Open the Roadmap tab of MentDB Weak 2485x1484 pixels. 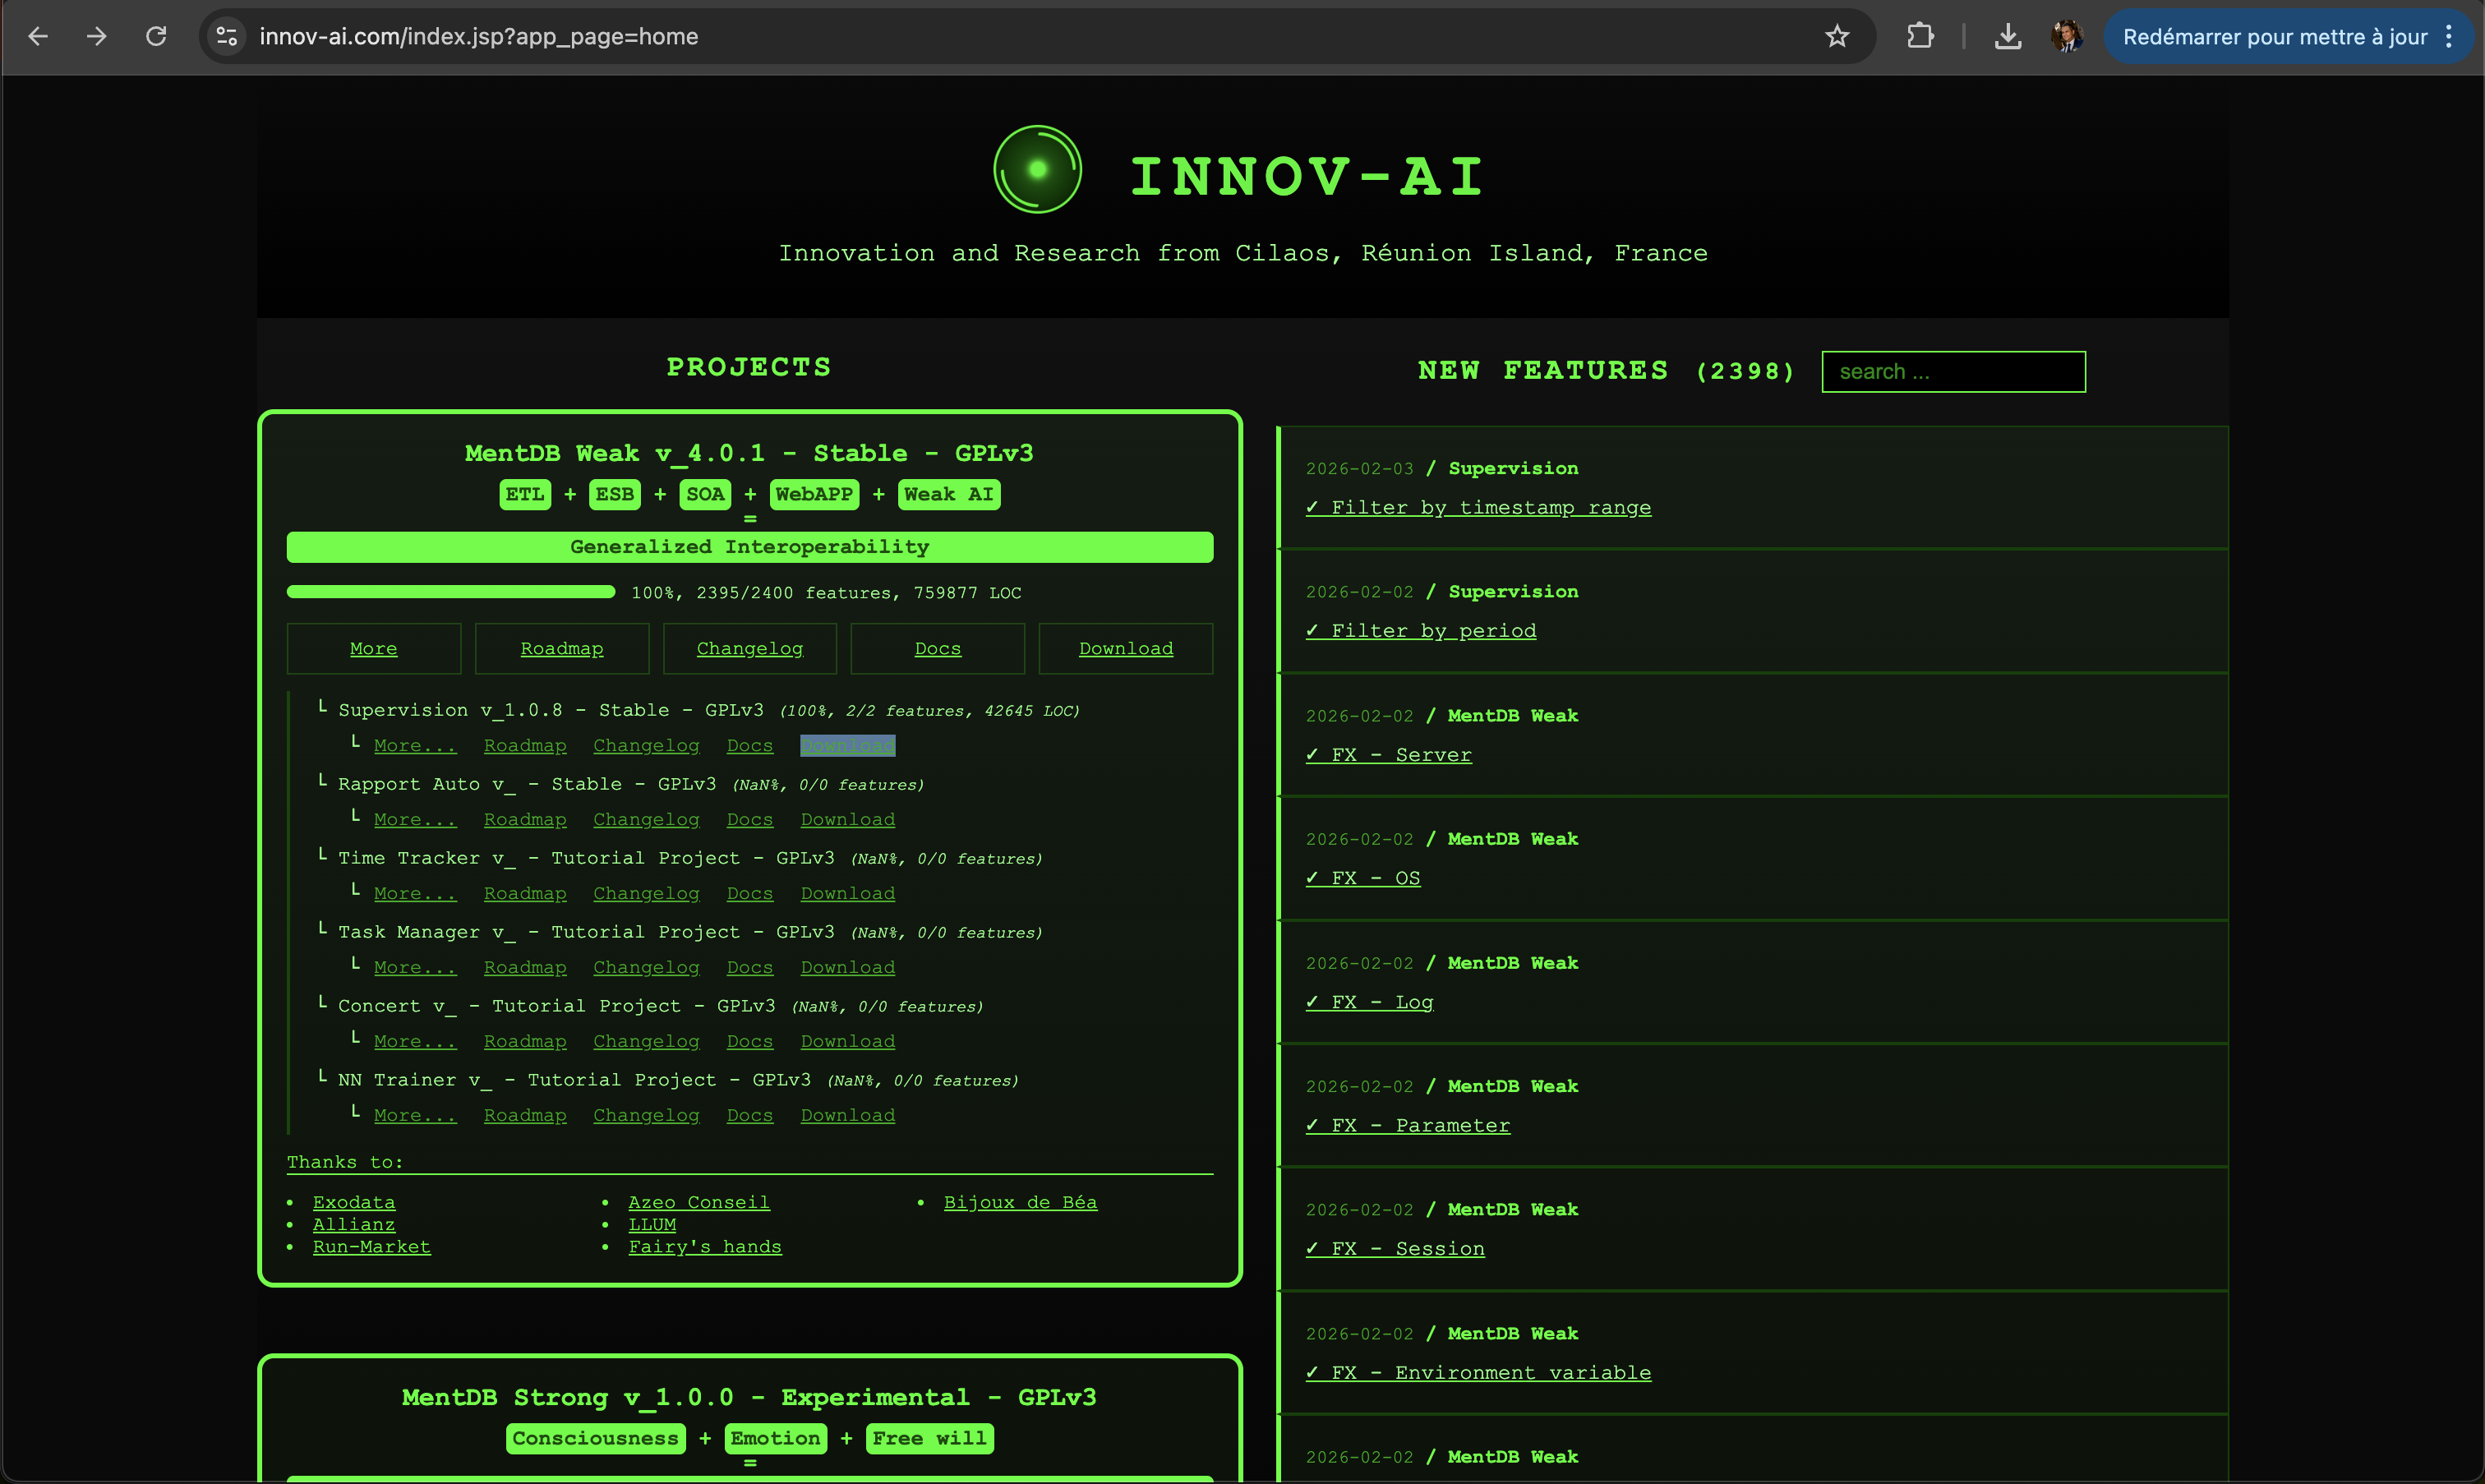click(562, 649)
